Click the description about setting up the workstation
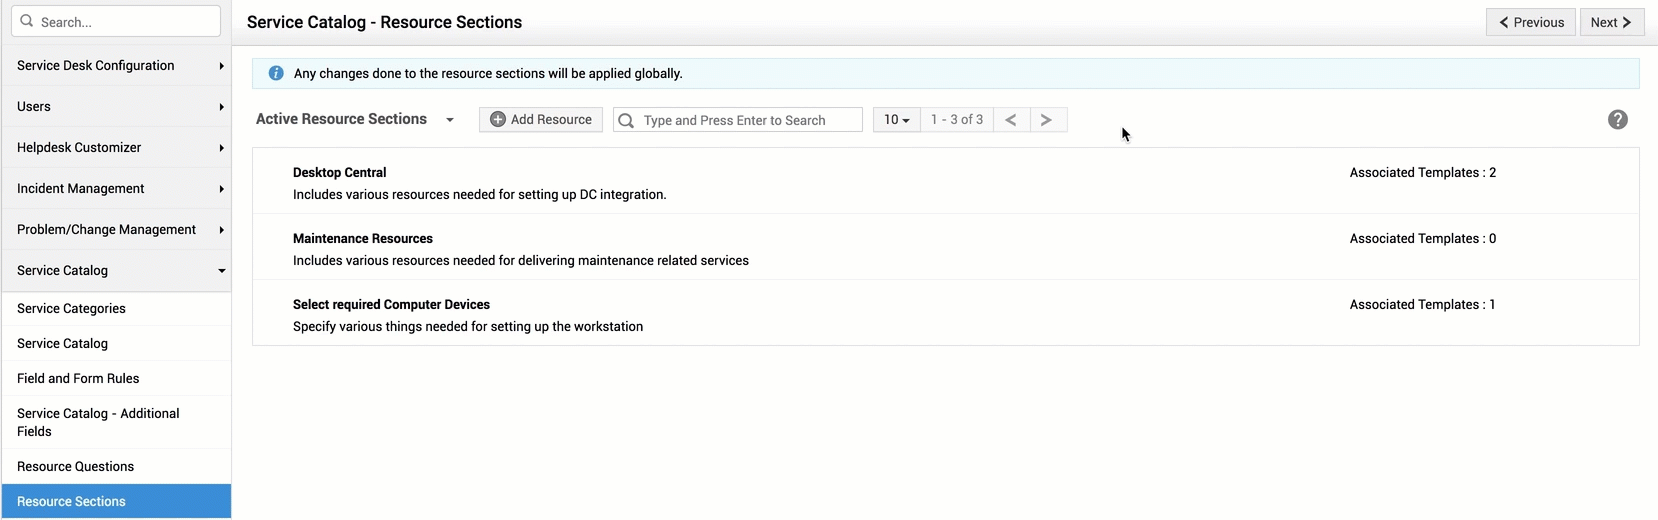This screenshot has width=1658, height=520. pyautogui.click(x=468, y=326)
